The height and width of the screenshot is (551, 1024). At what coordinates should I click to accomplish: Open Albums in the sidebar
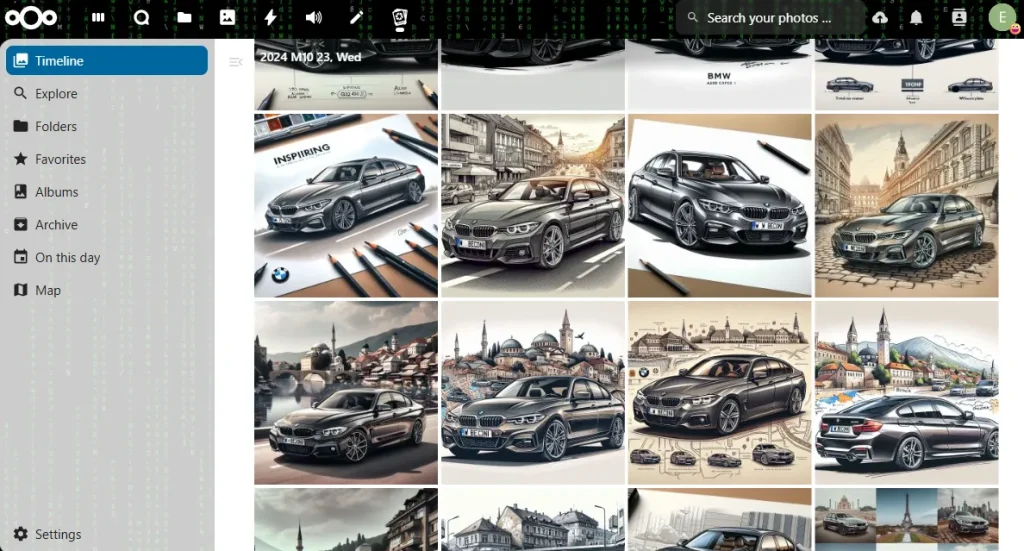click(107, 192)
